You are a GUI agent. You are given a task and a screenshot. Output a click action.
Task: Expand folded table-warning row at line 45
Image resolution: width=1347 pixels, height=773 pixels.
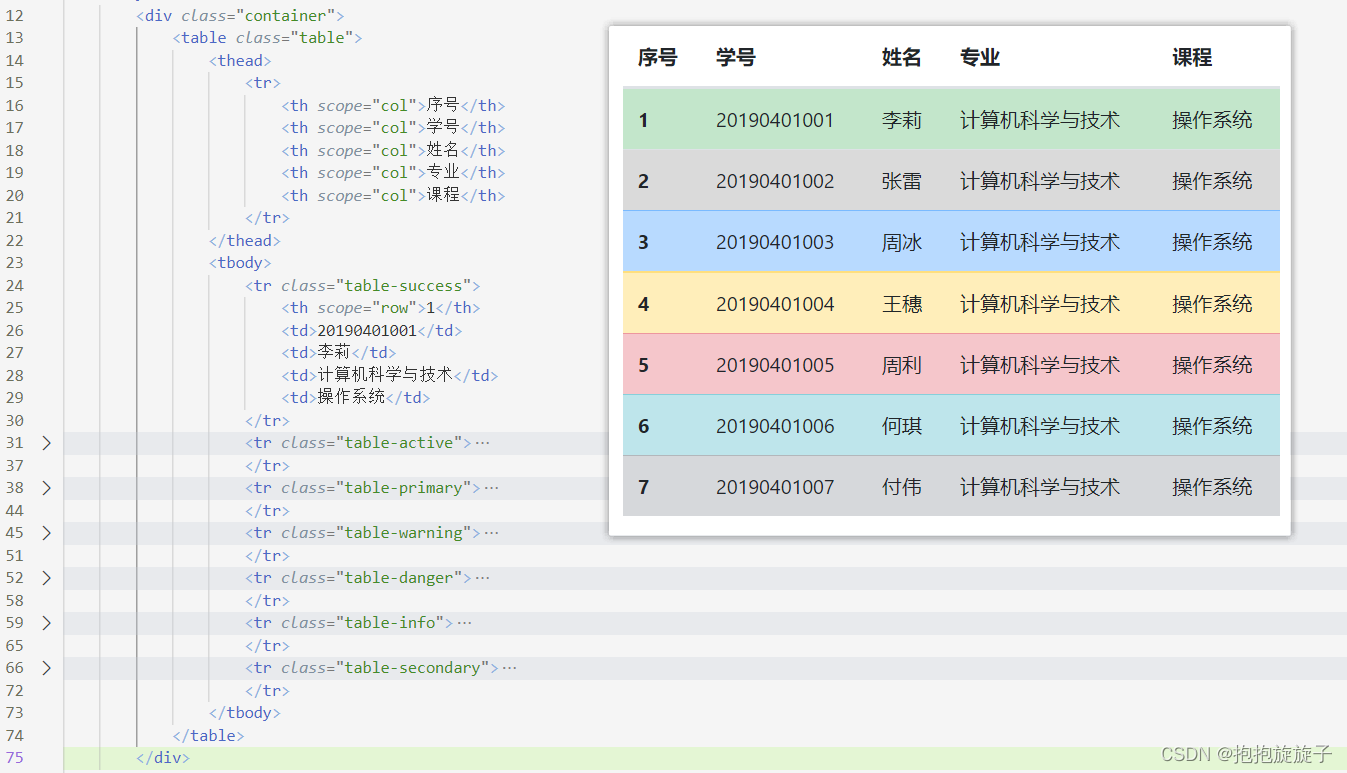click(x=46, y=533)
